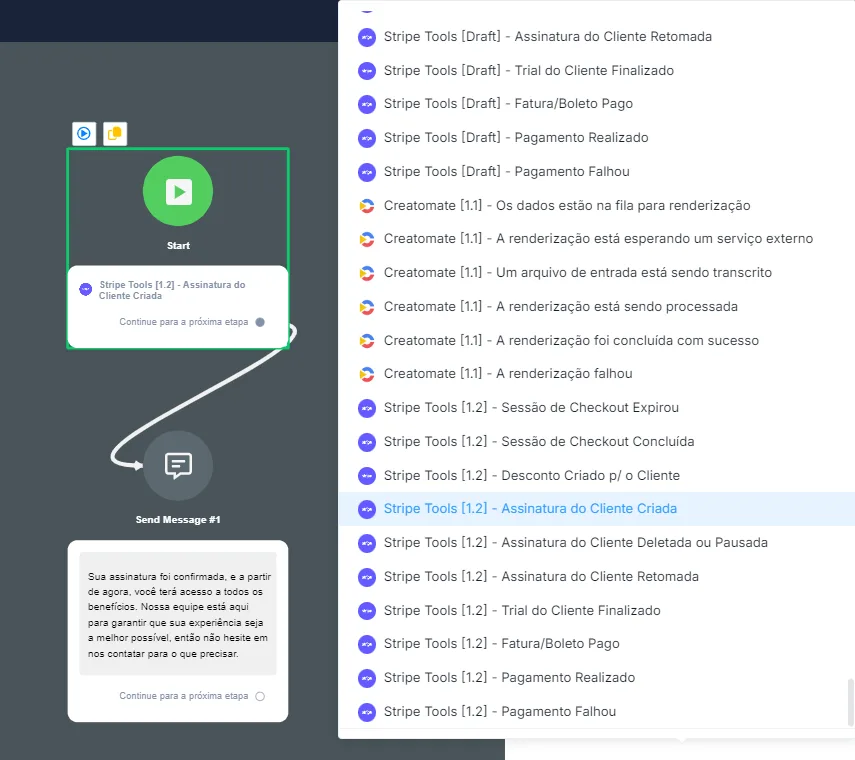This screenshot has height=760, width=855.
Task: Click the Start card's Continue para a próxima etapa connector dot
Action: [260, 322]
